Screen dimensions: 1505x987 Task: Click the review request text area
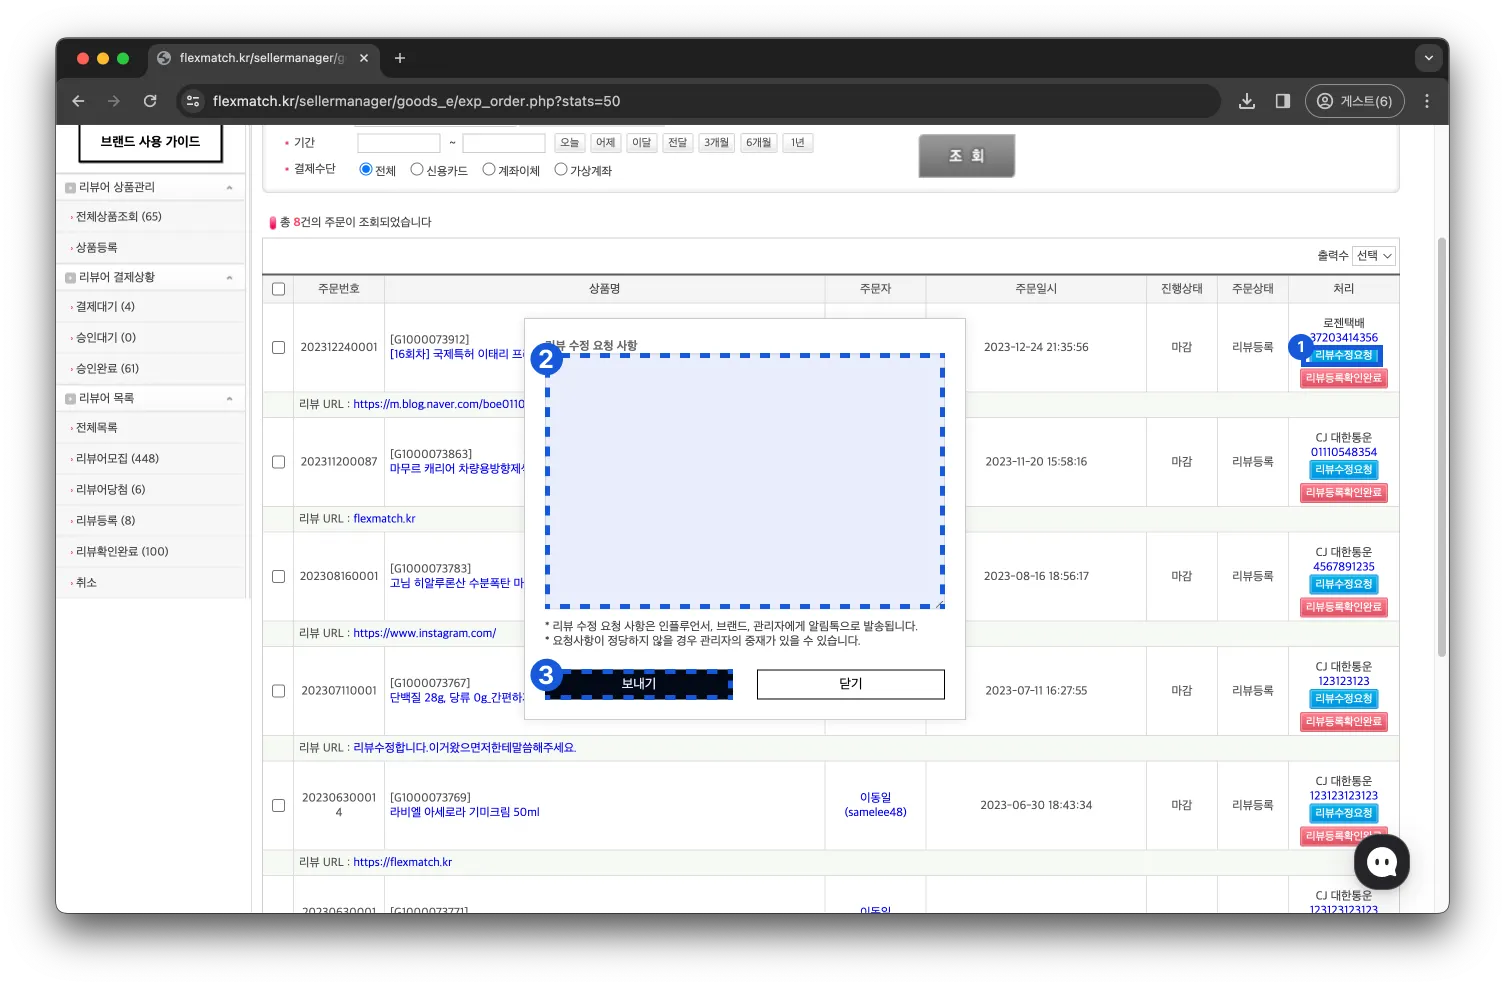click(745, 481)
